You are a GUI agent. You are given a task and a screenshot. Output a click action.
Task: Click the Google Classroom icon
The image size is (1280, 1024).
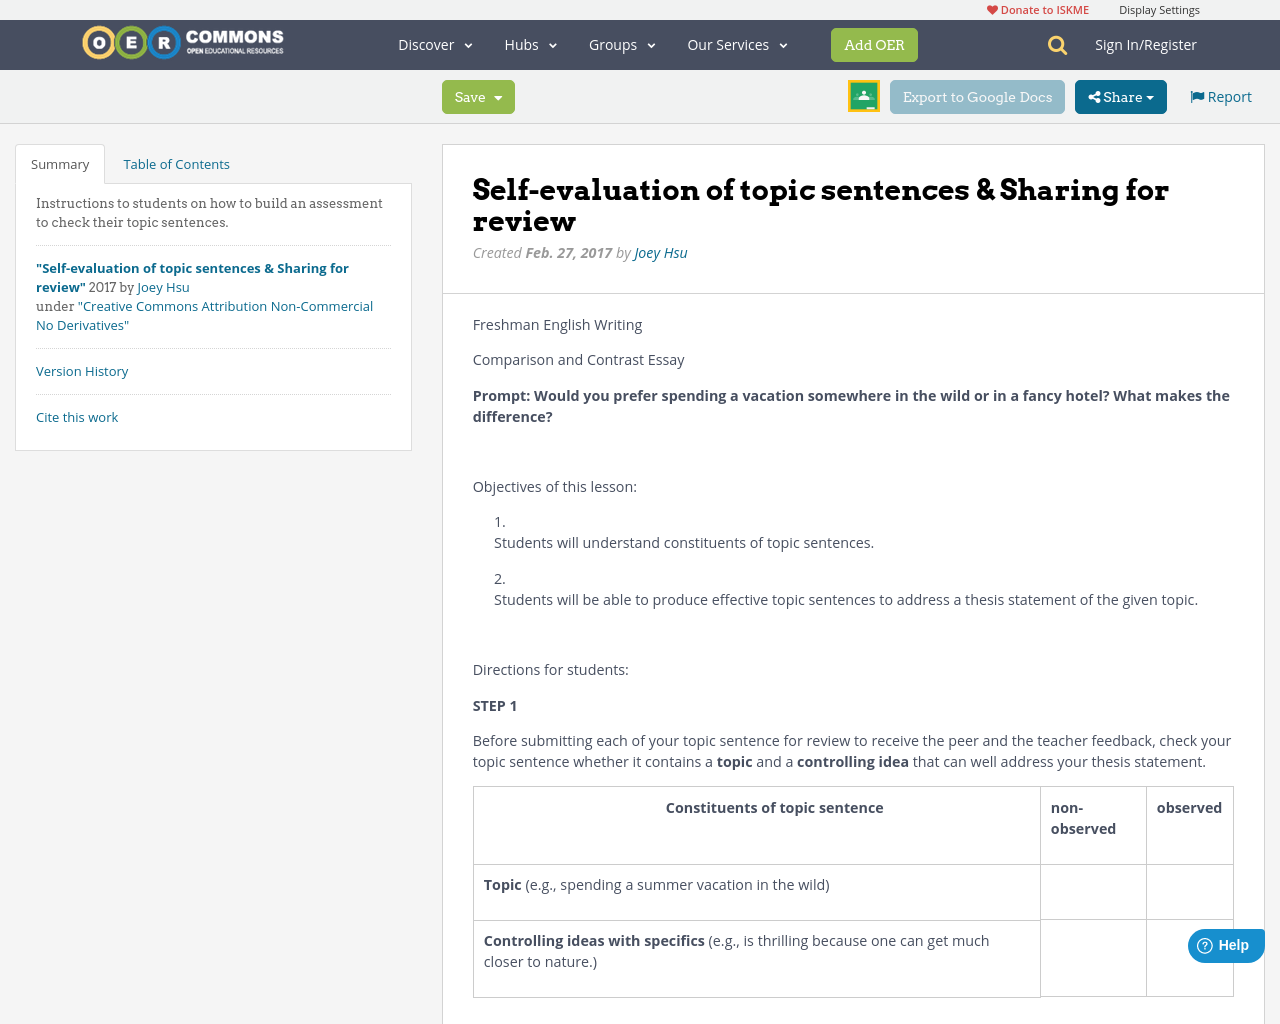(x=864, y=96)
